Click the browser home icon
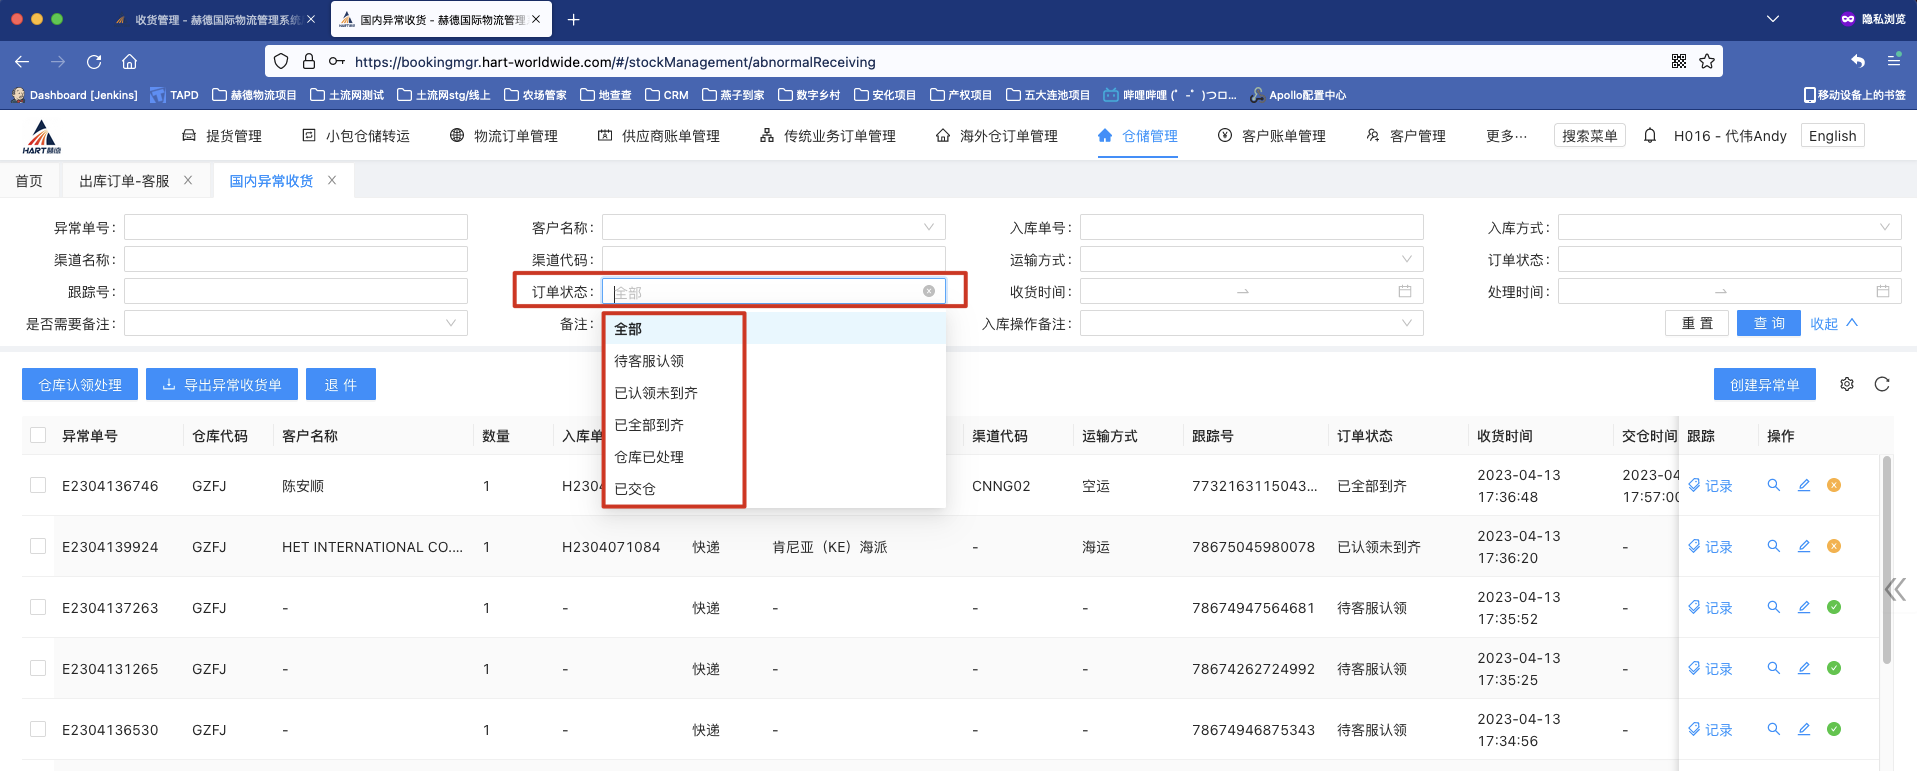This screenshot has height=771, width=1917. click(x=130, y=62)
